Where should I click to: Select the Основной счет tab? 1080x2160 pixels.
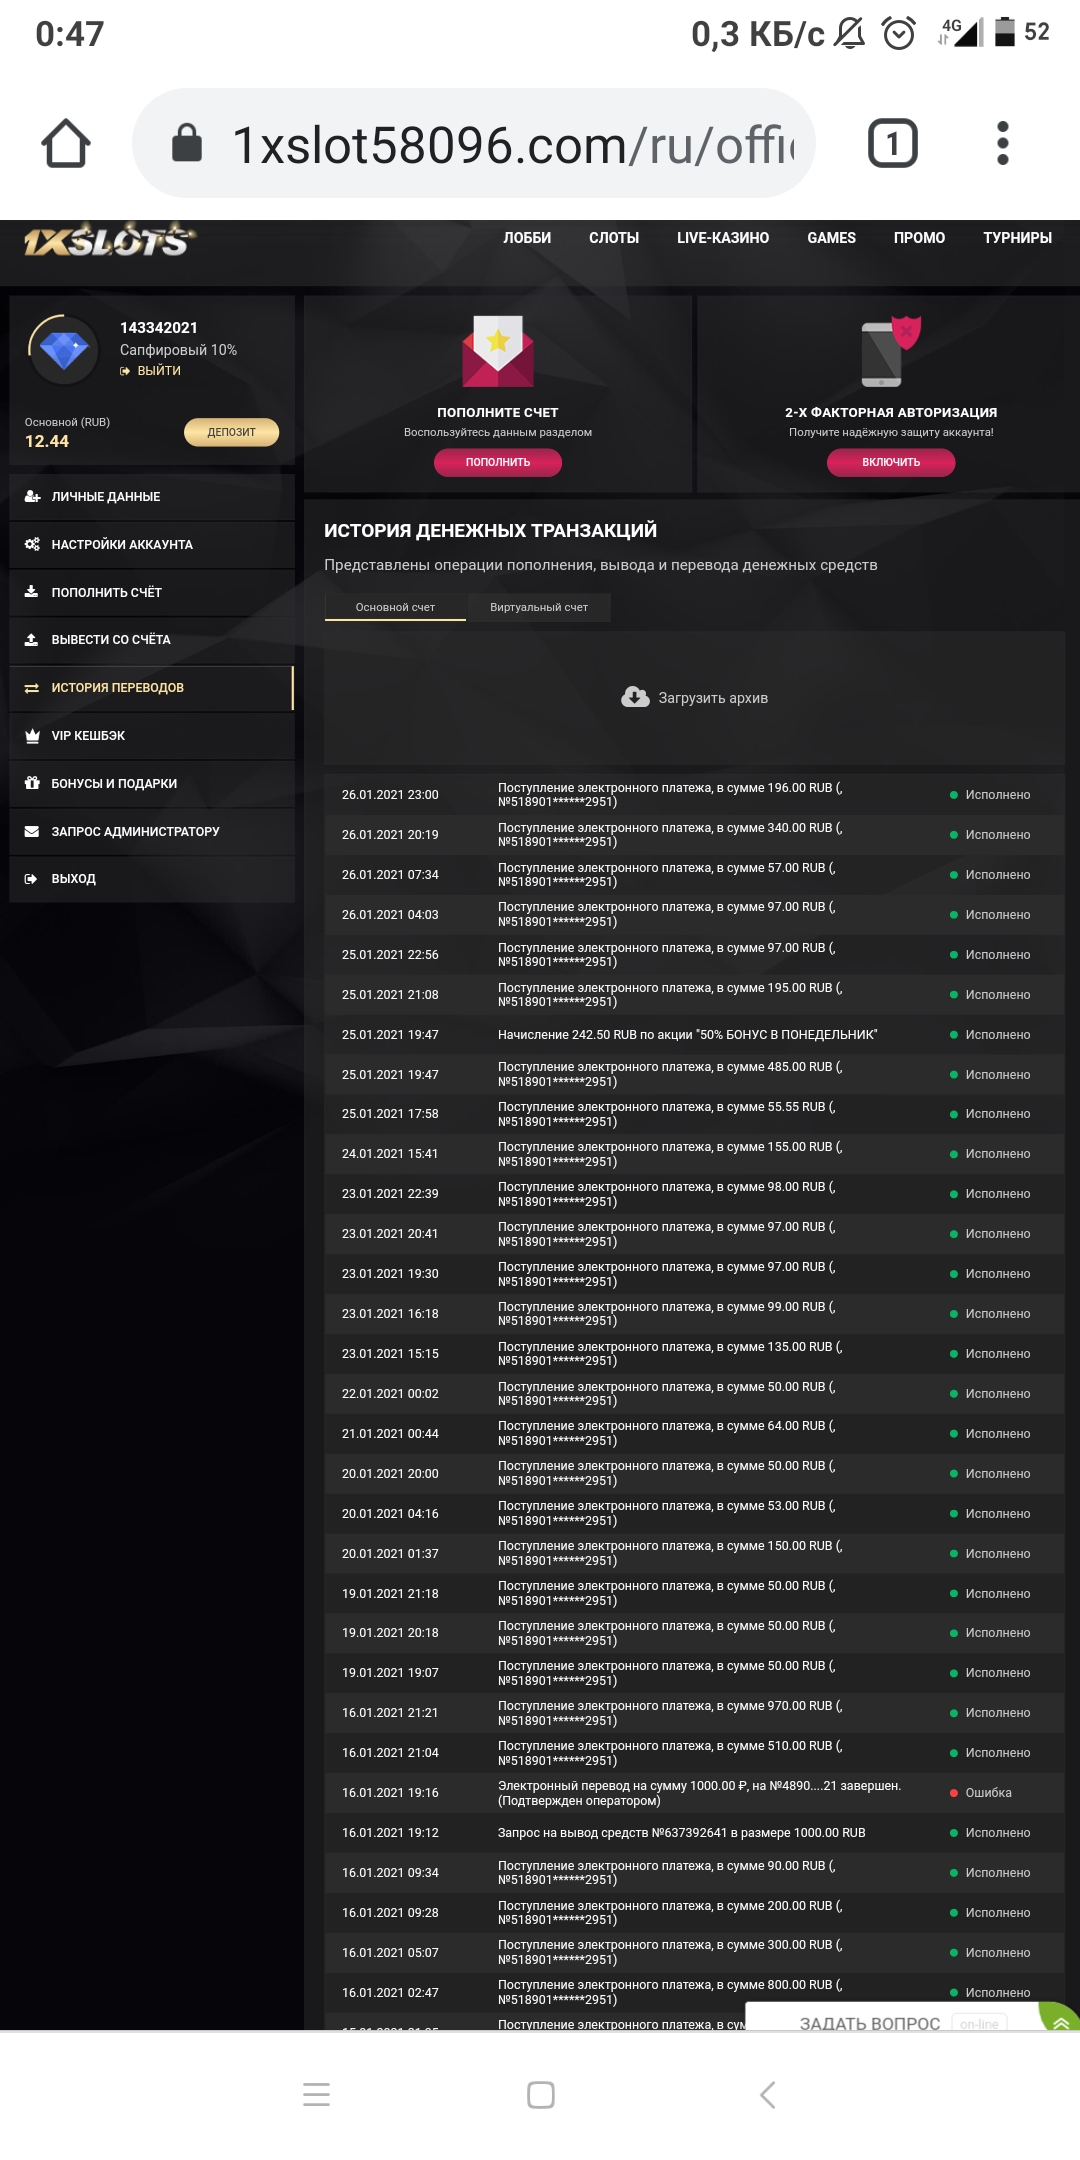pos(395,607)
